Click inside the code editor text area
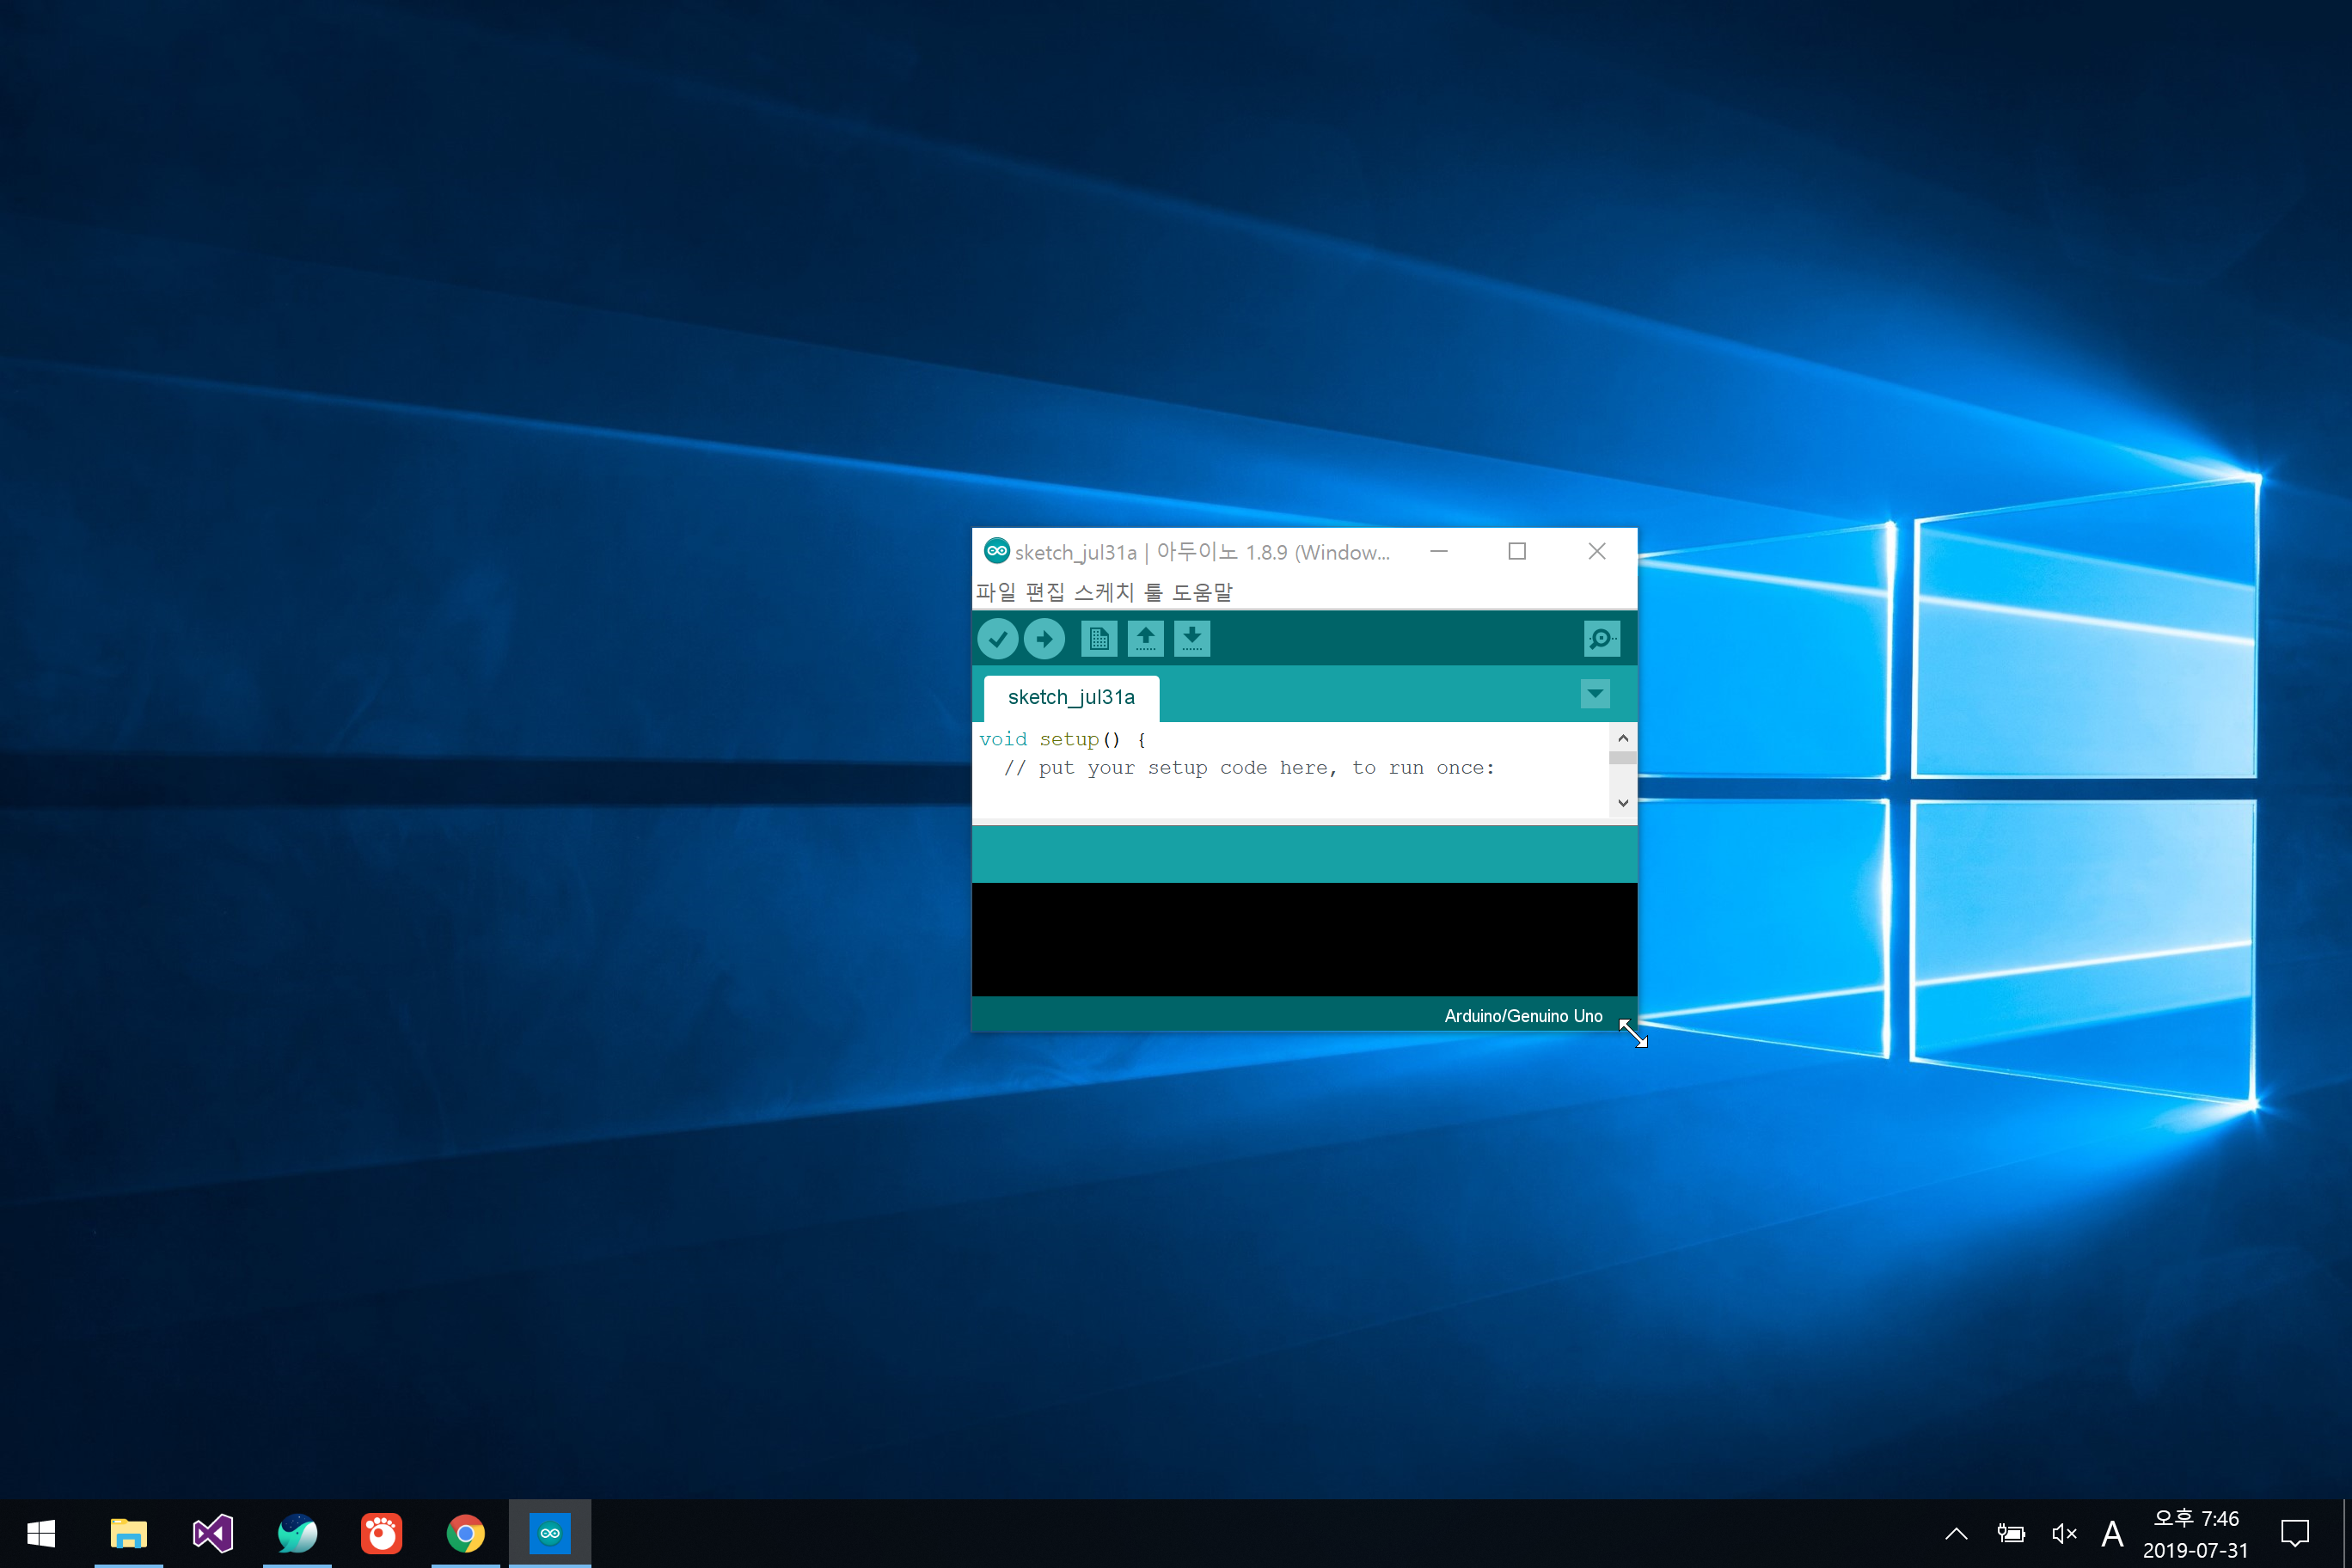This screenshot has height=1568, width=2352. click(x=1290, y=790)
